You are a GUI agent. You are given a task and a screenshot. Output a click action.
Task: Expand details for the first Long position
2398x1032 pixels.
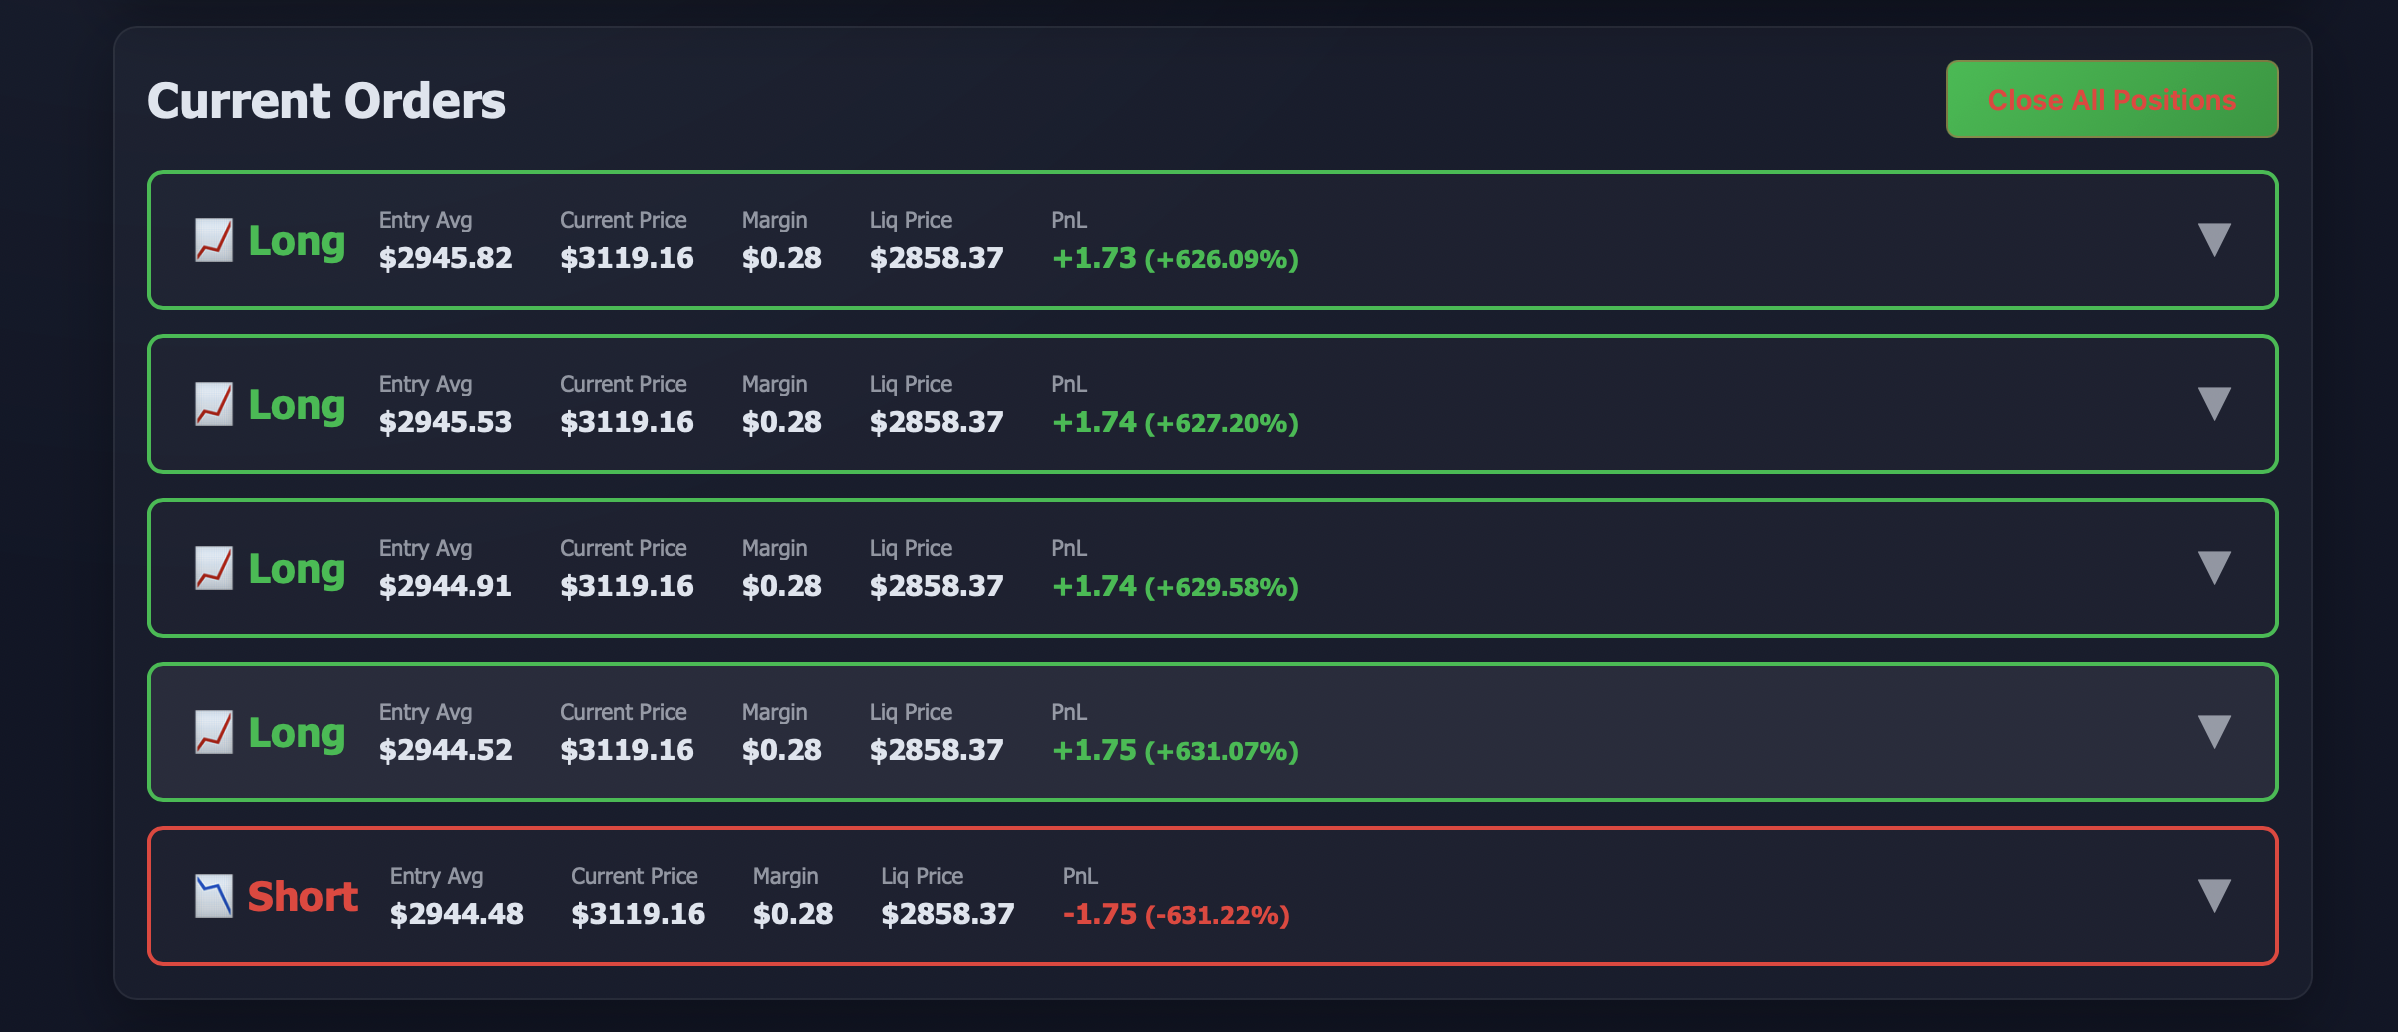[x=2214, y=240]
